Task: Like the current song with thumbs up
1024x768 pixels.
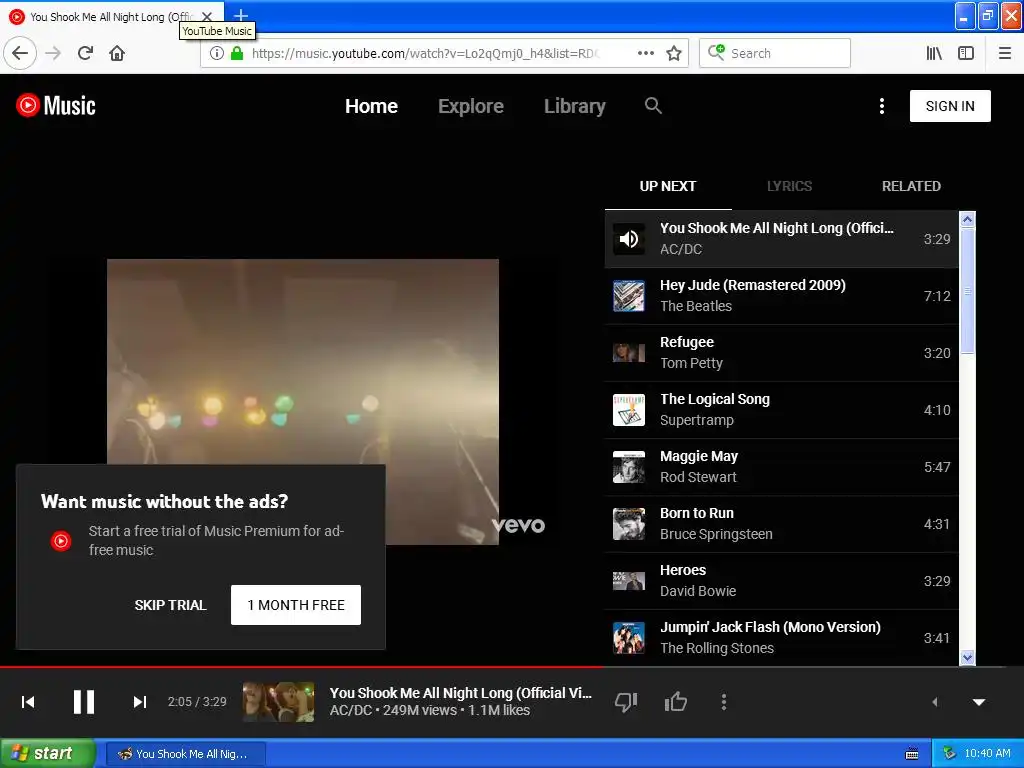Action: click(675, 702)
